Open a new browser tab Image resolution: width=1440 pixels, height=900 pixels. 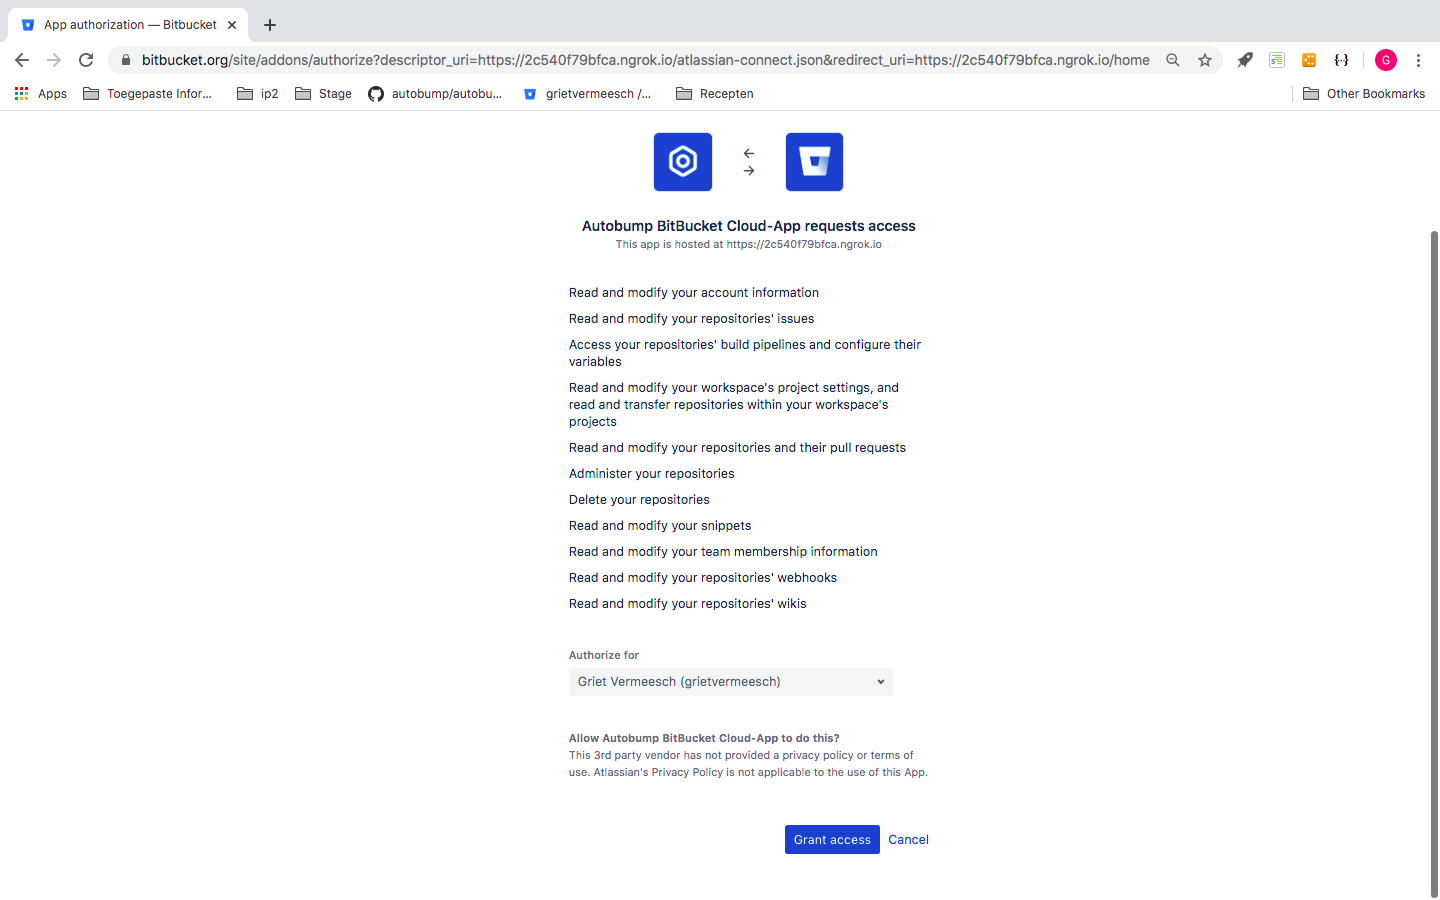click(270, 25)
